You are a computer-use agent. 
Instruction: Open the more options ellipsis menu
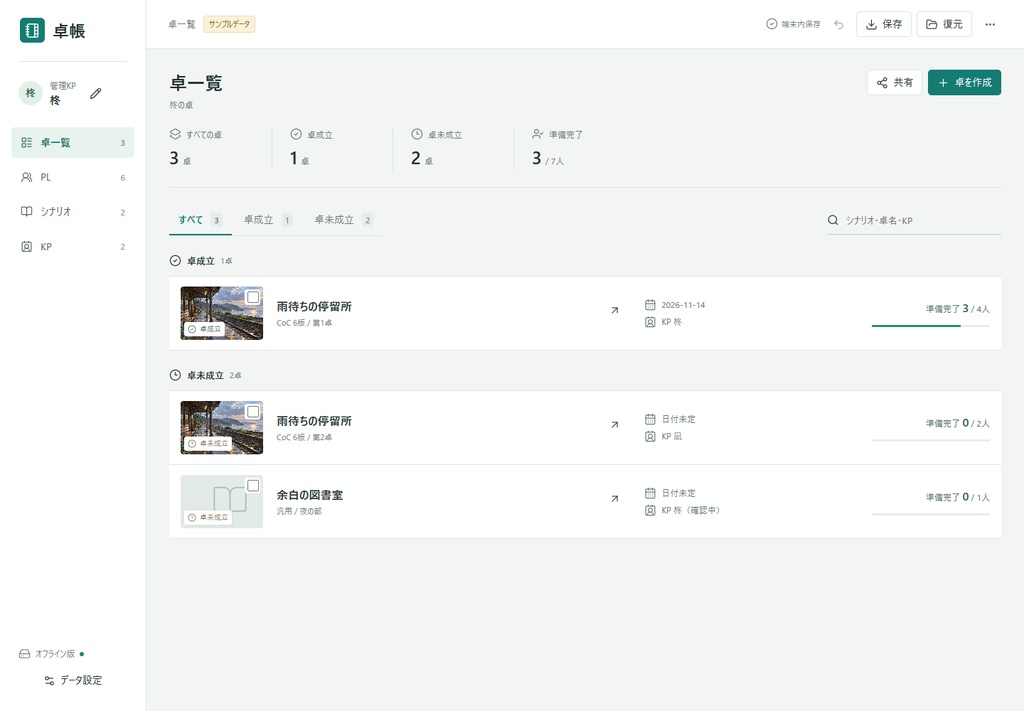tap(990, 24)
